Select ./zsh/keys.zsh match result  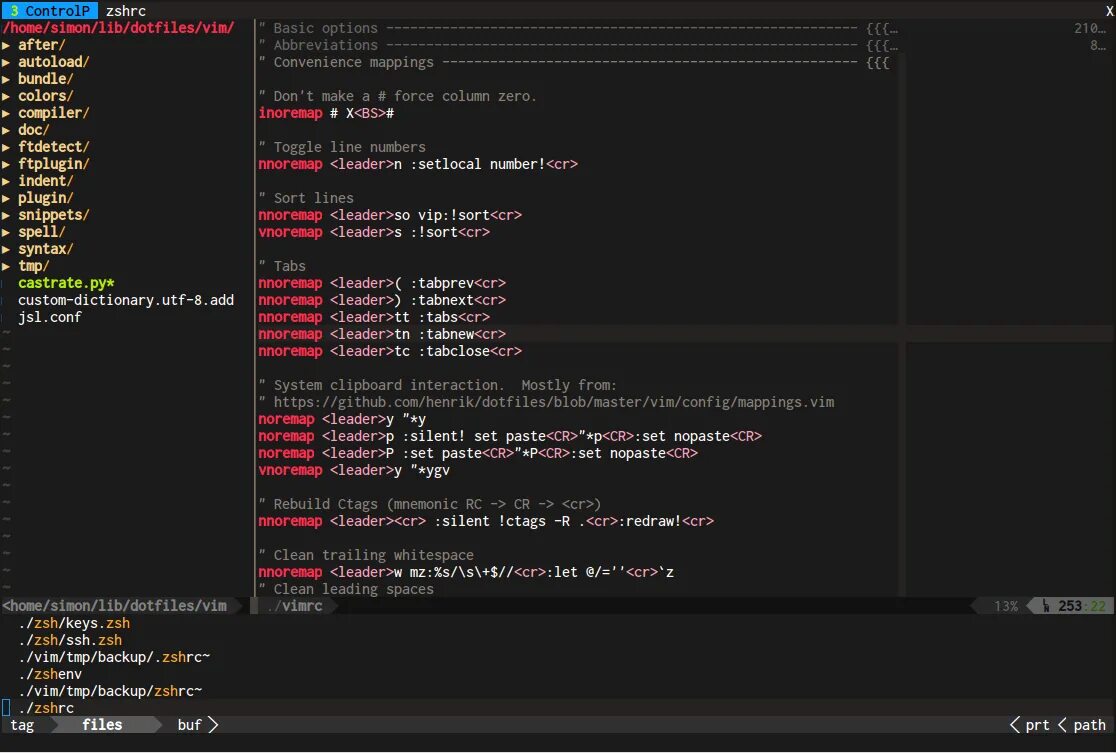point(75,623)
